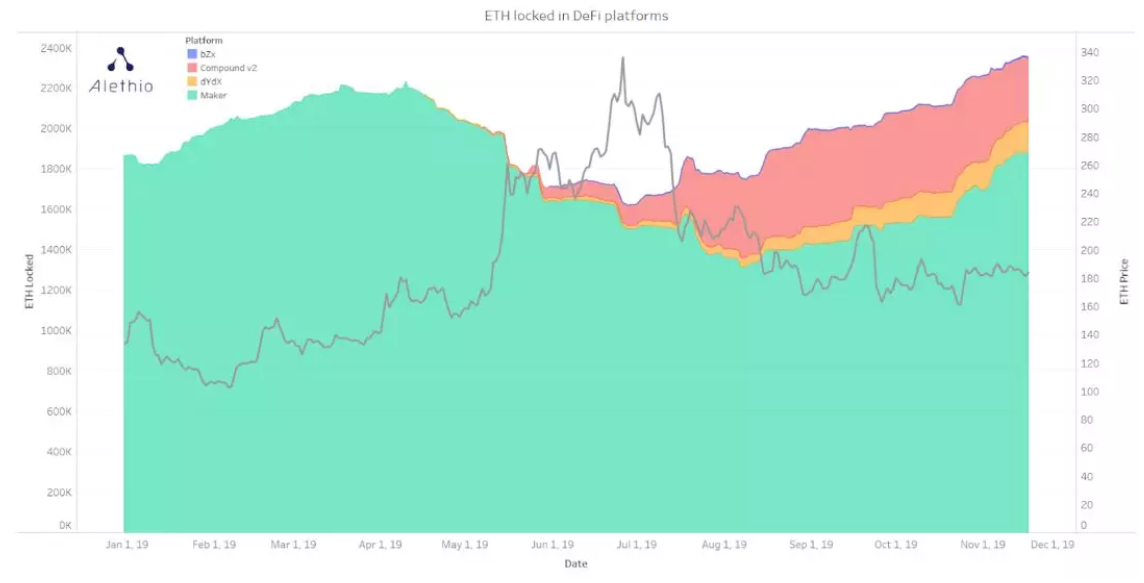Click the ETH Locked vertical axis title
The width and height of the screenshot is (1144, 583).
click(x=30, y=281)
